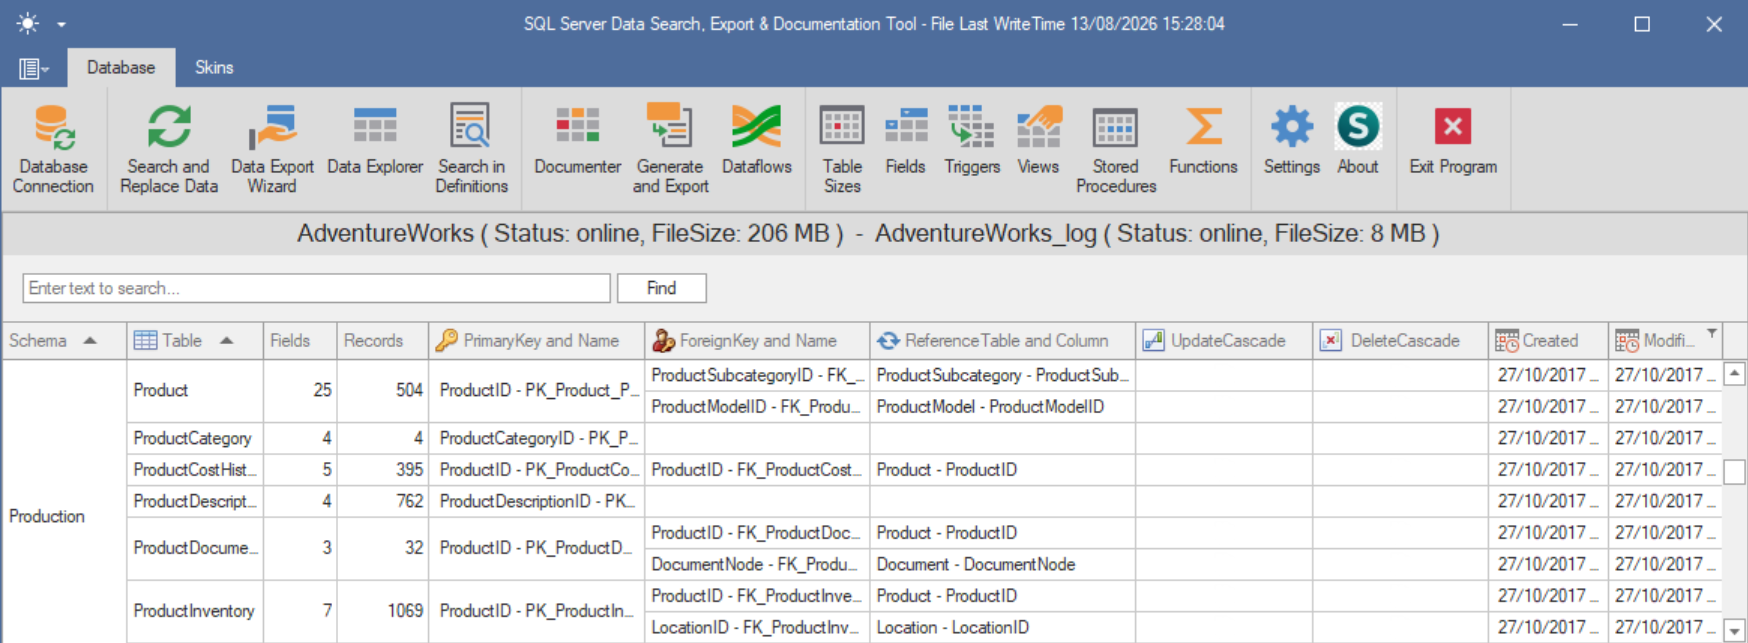Select the ProductDescript... table cell

tap(195, 501)
